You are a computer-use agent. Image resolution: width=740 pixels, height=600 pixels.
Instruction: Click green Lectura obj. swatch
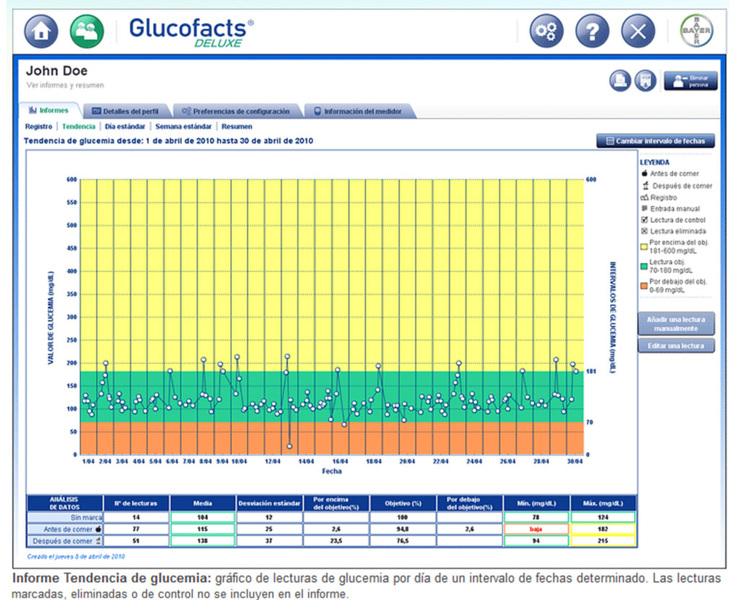tap(644, 266)
